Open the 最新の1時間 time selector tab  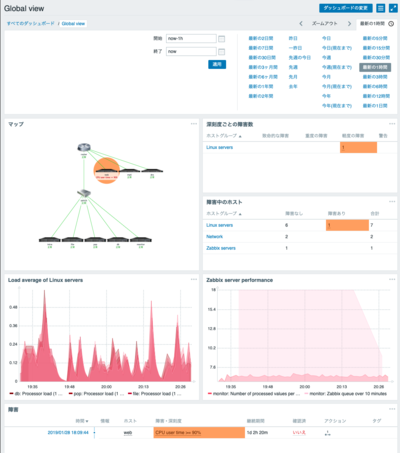coord(377,24)
